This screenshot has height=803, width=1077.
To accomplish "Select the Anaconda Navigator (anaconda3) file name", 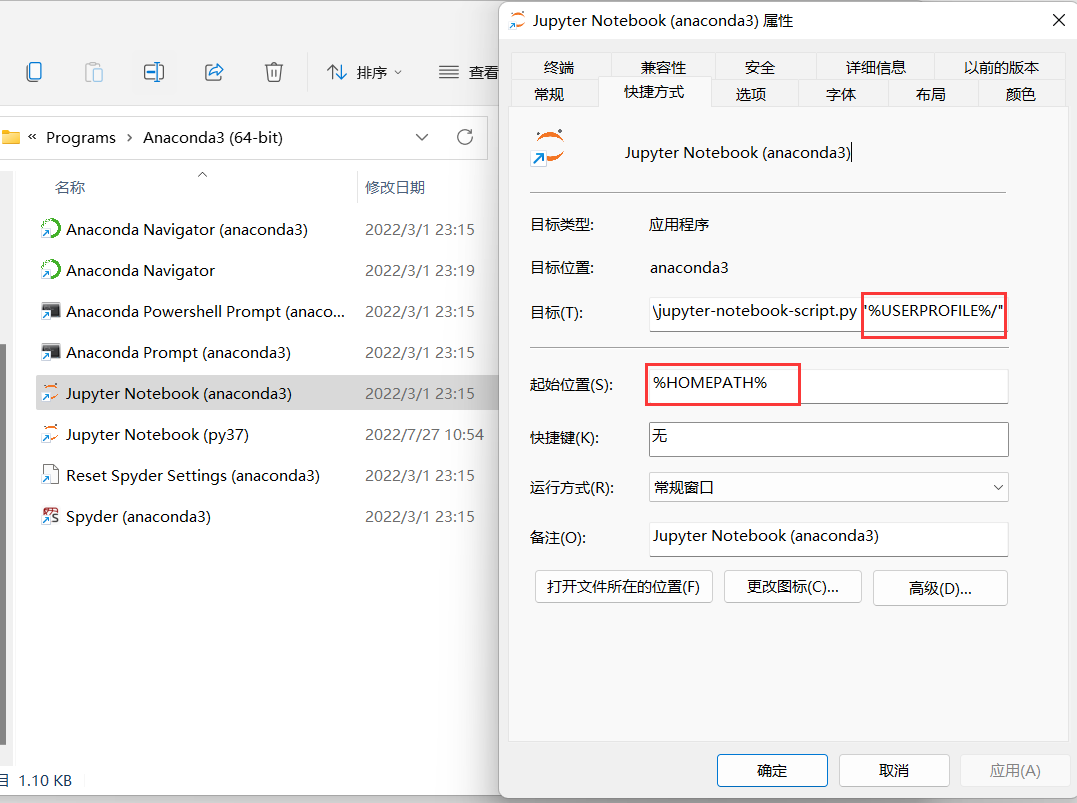I will pos(187,229).
